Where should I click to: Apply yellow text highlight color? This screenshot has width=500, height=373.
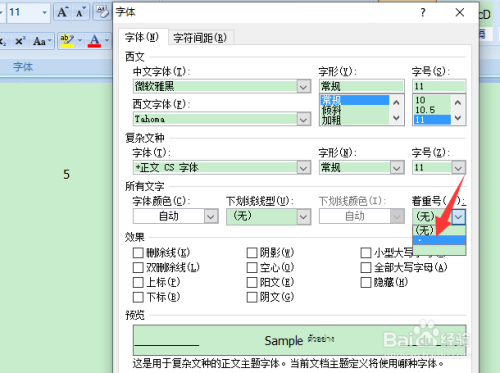point(67,41)
